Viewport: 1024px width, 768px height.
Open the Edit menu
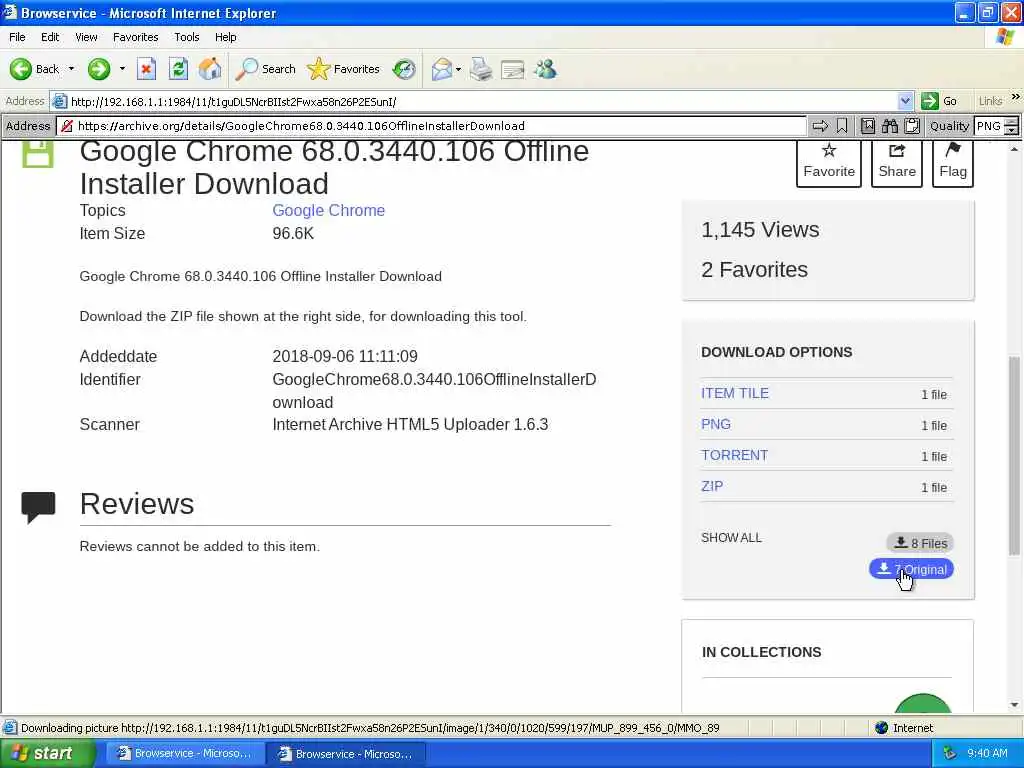coord(50,37)
